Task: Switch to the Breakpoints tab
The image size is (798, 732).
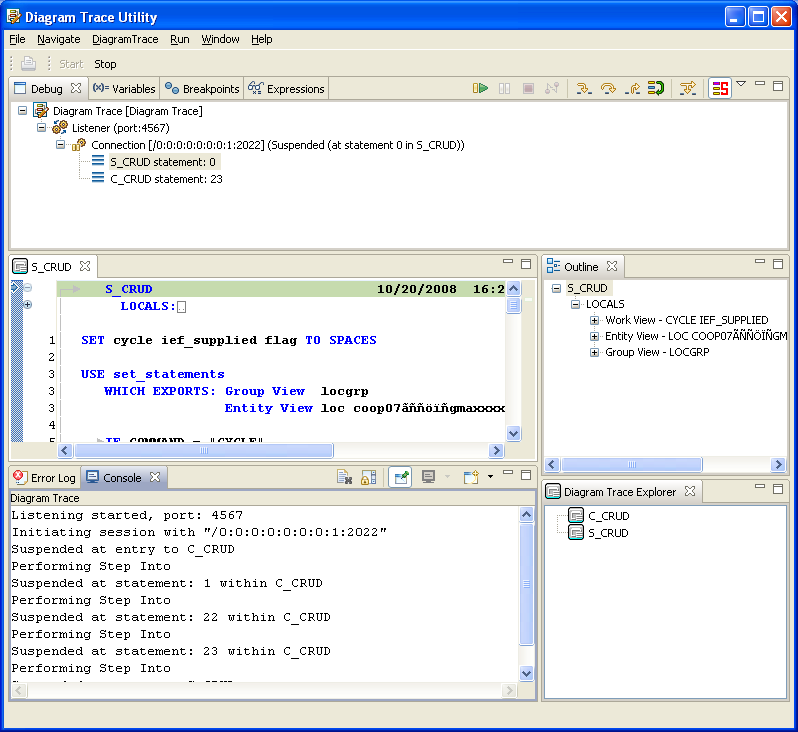Action: tap(203, 89)
